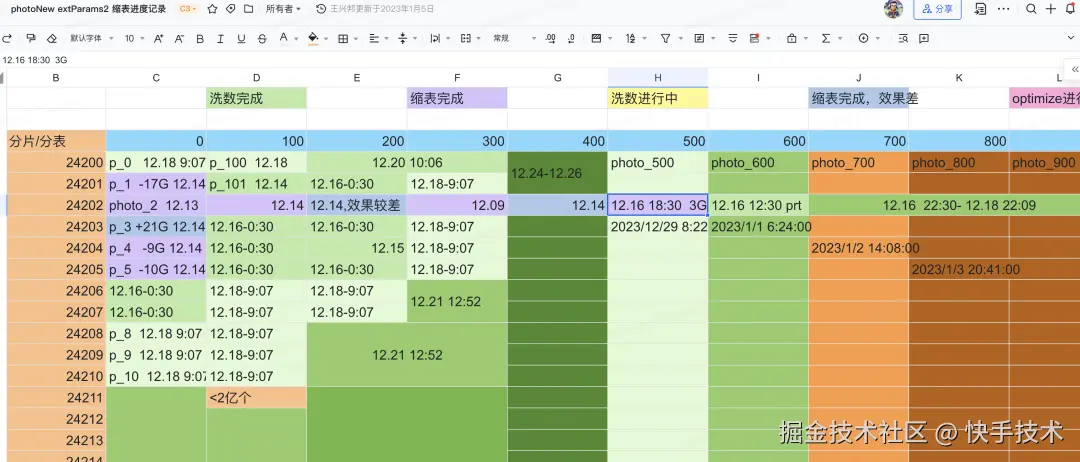
Task: Click the add comment icon
Action: (924, 39)
